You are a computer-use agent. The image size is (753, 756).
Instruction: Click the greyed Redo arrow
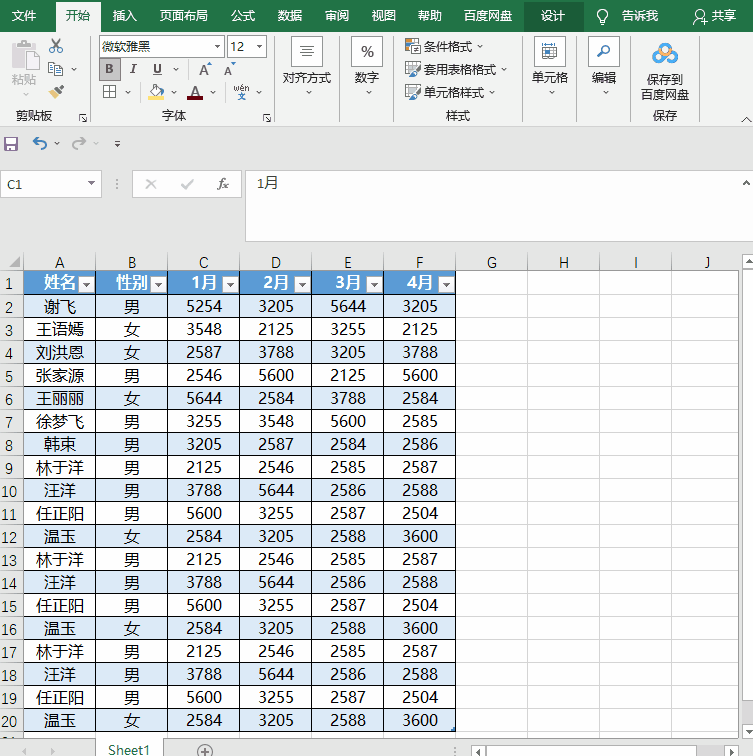point(79,143)
